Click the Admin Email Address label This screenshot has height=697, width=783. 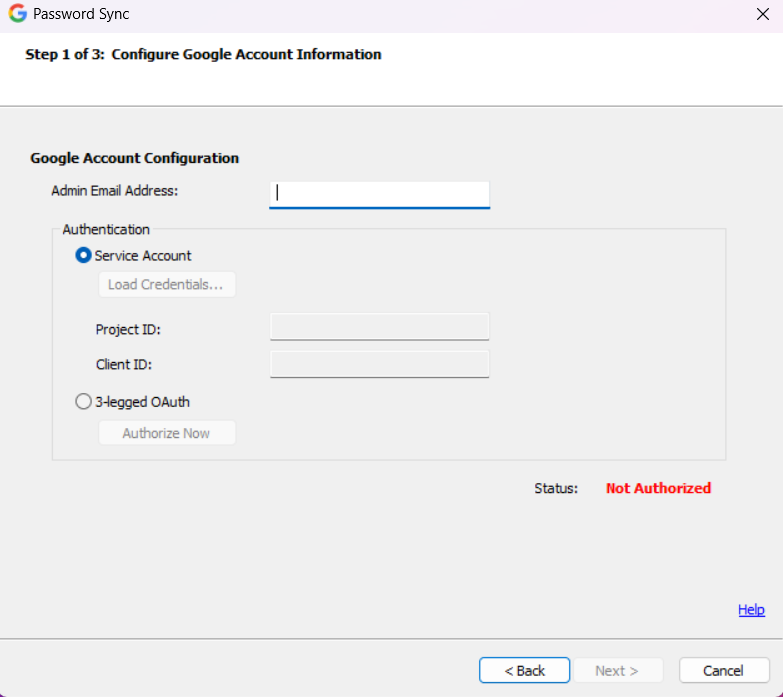tap(114, 191)
